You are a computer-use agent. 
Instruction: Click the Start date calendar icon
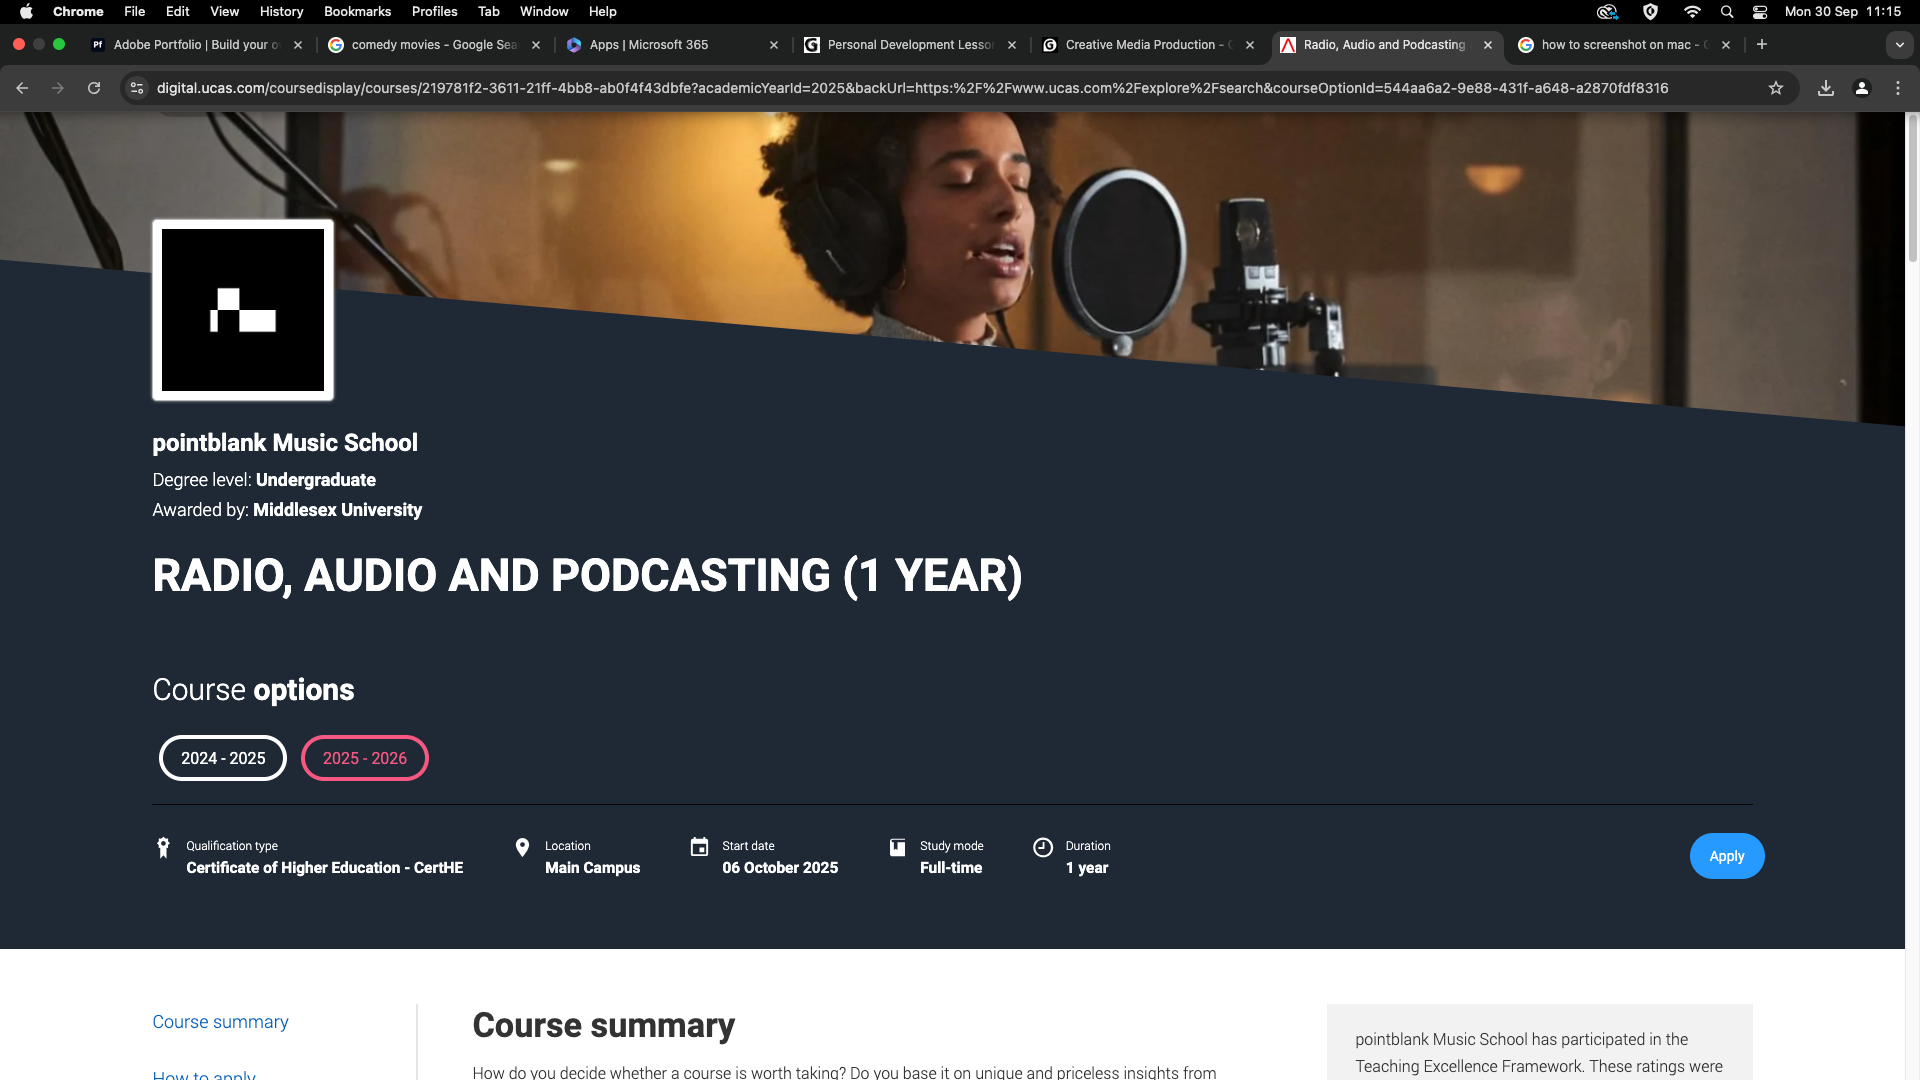(x=699, y=847)
